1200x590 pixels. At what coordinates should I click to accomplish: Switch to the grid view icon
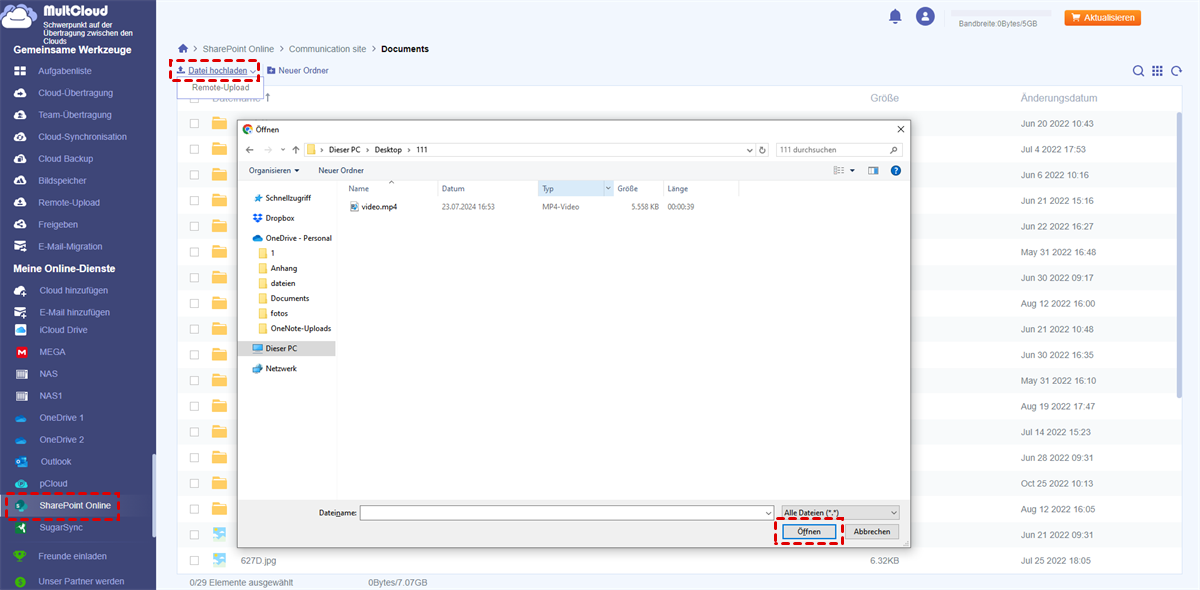click(1157, 71)
